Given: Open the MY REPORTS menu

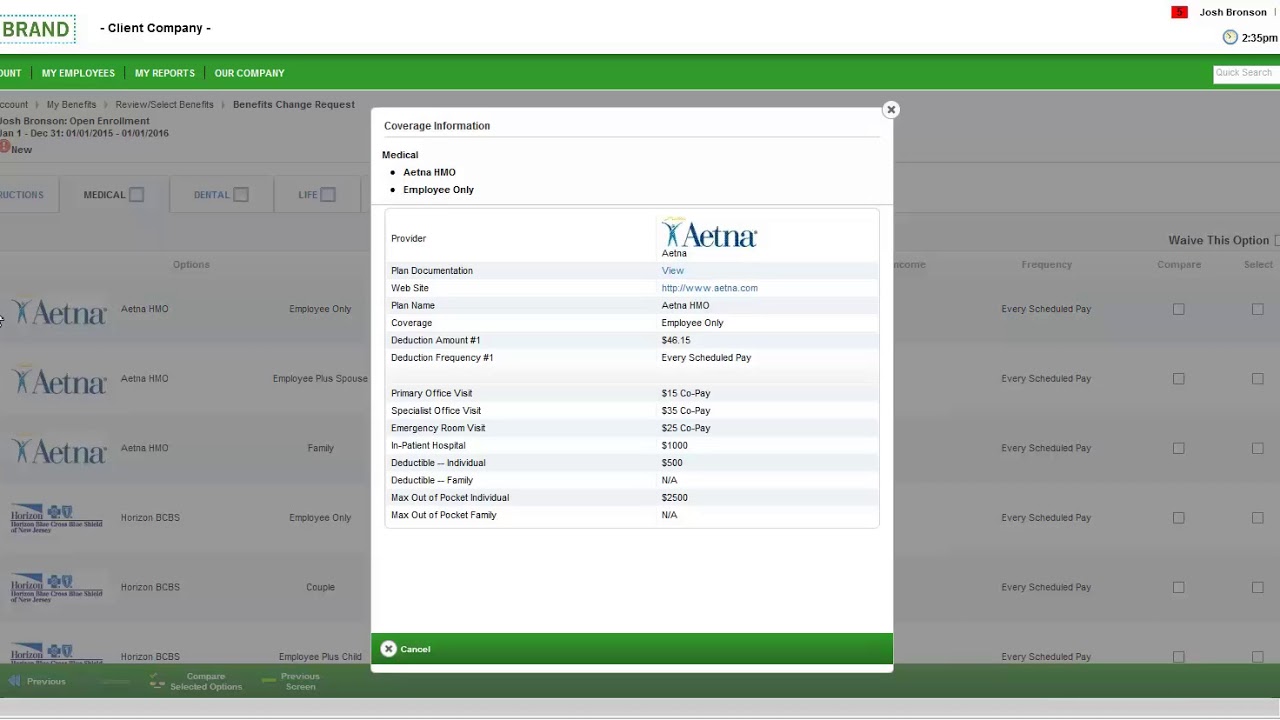Looking at the screenshot, I should coord(165,73).
